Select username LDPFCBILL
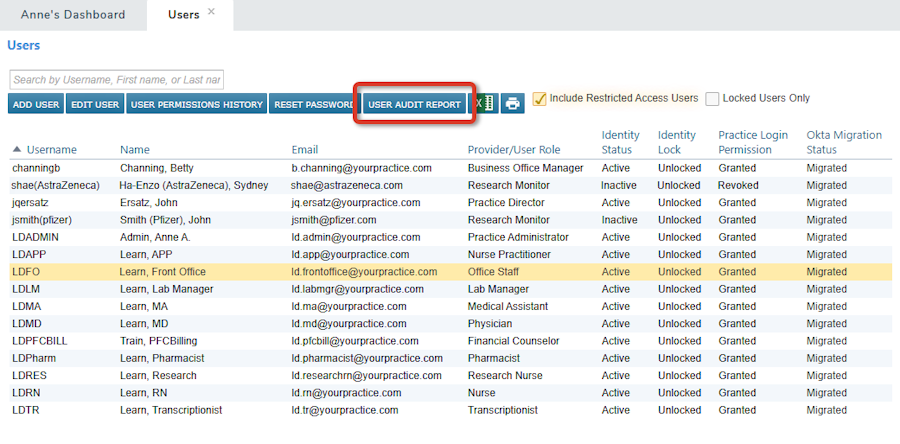Viewport: 900px width, 444px height. point(40,341)
